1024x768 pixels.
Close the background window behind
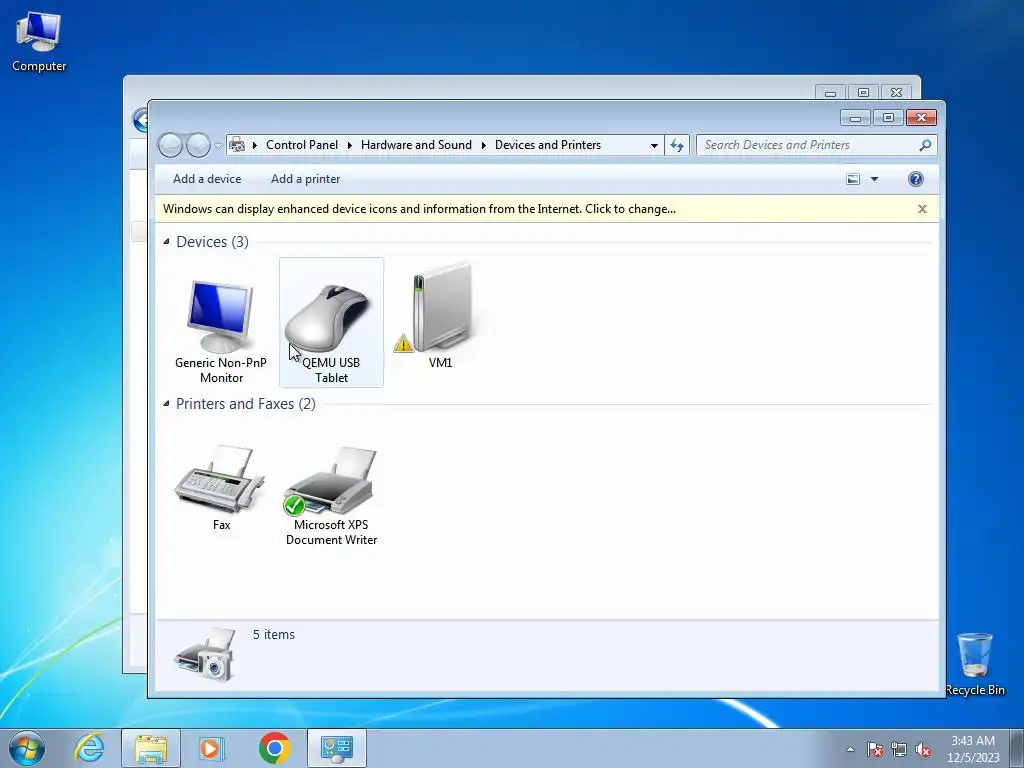click(x=896, y=93)
